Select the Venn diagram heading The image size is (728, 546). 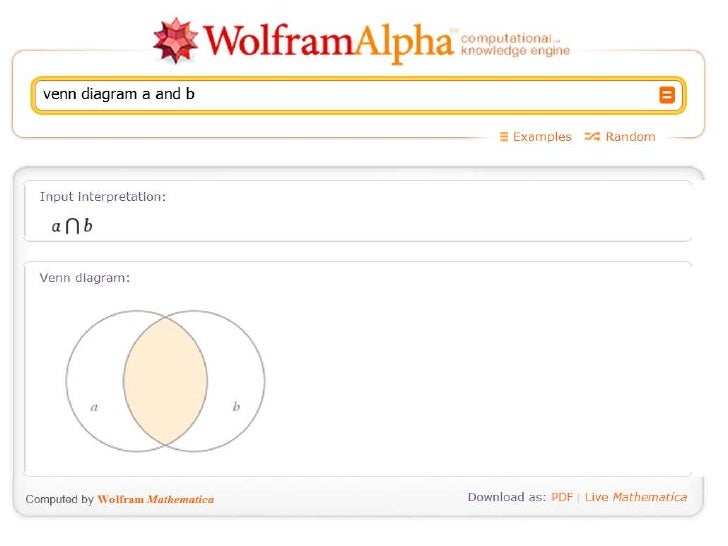[x=84, y=277]
